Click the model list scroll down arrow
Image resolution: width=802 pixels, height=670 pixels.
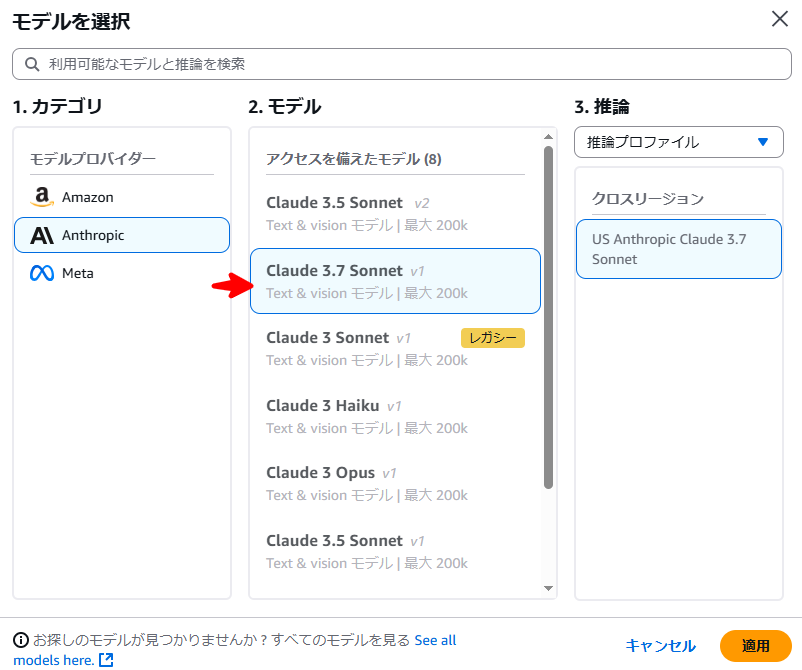[548, 588]
